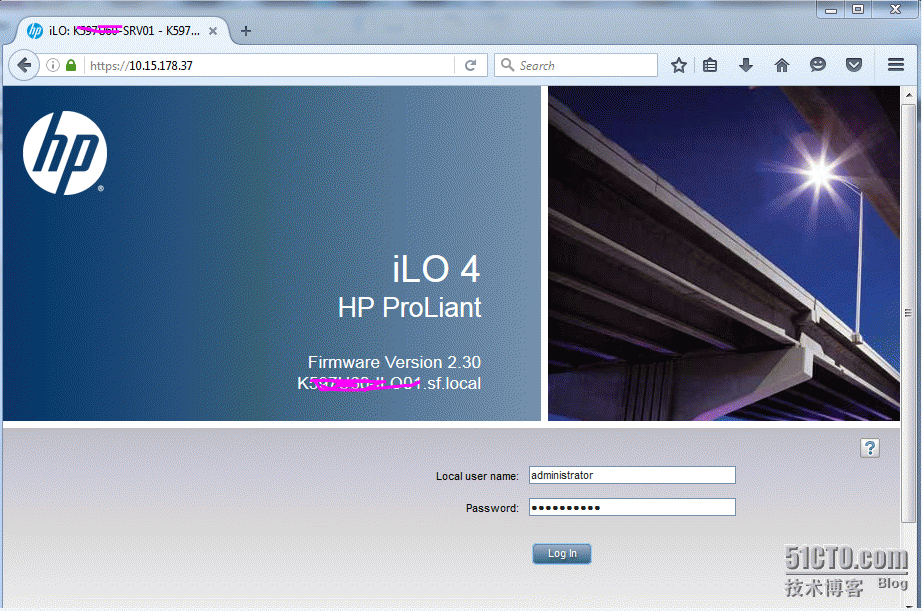Click the scrollbar up arrow

click(x=908, y=94)
